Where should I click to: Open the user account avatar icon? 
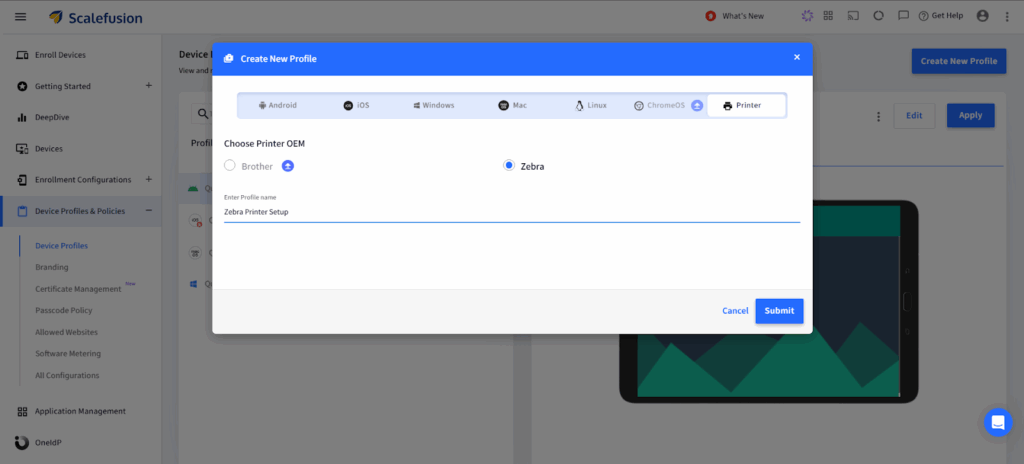click(982, 16)
